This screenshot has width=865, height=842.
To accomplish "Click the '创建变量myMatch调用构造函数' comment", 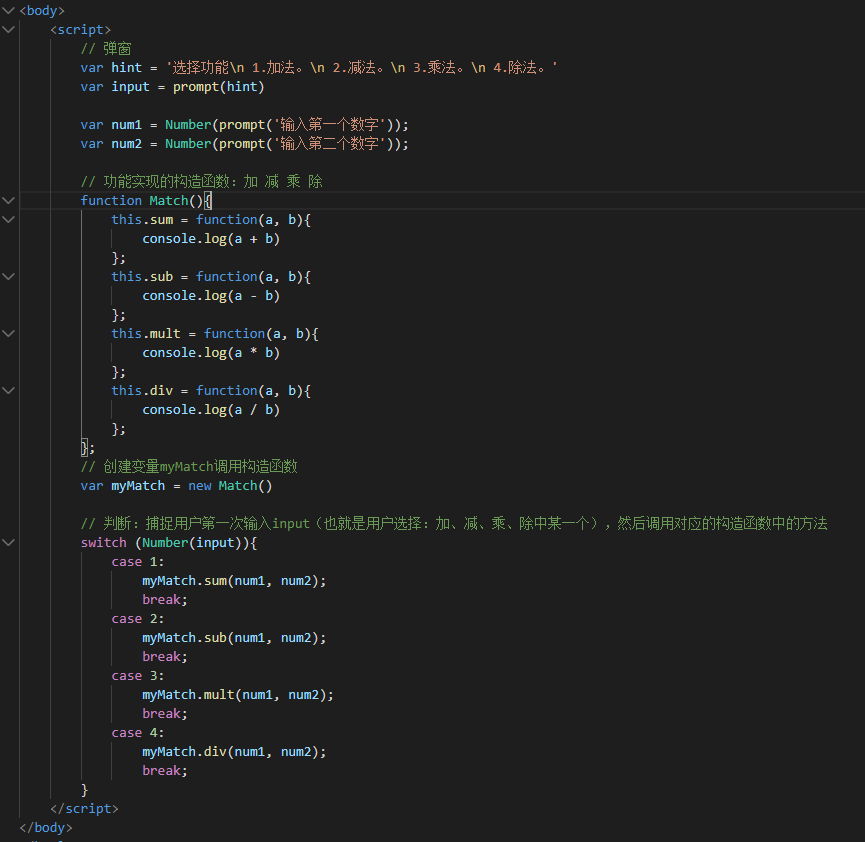I will point(189,467).
